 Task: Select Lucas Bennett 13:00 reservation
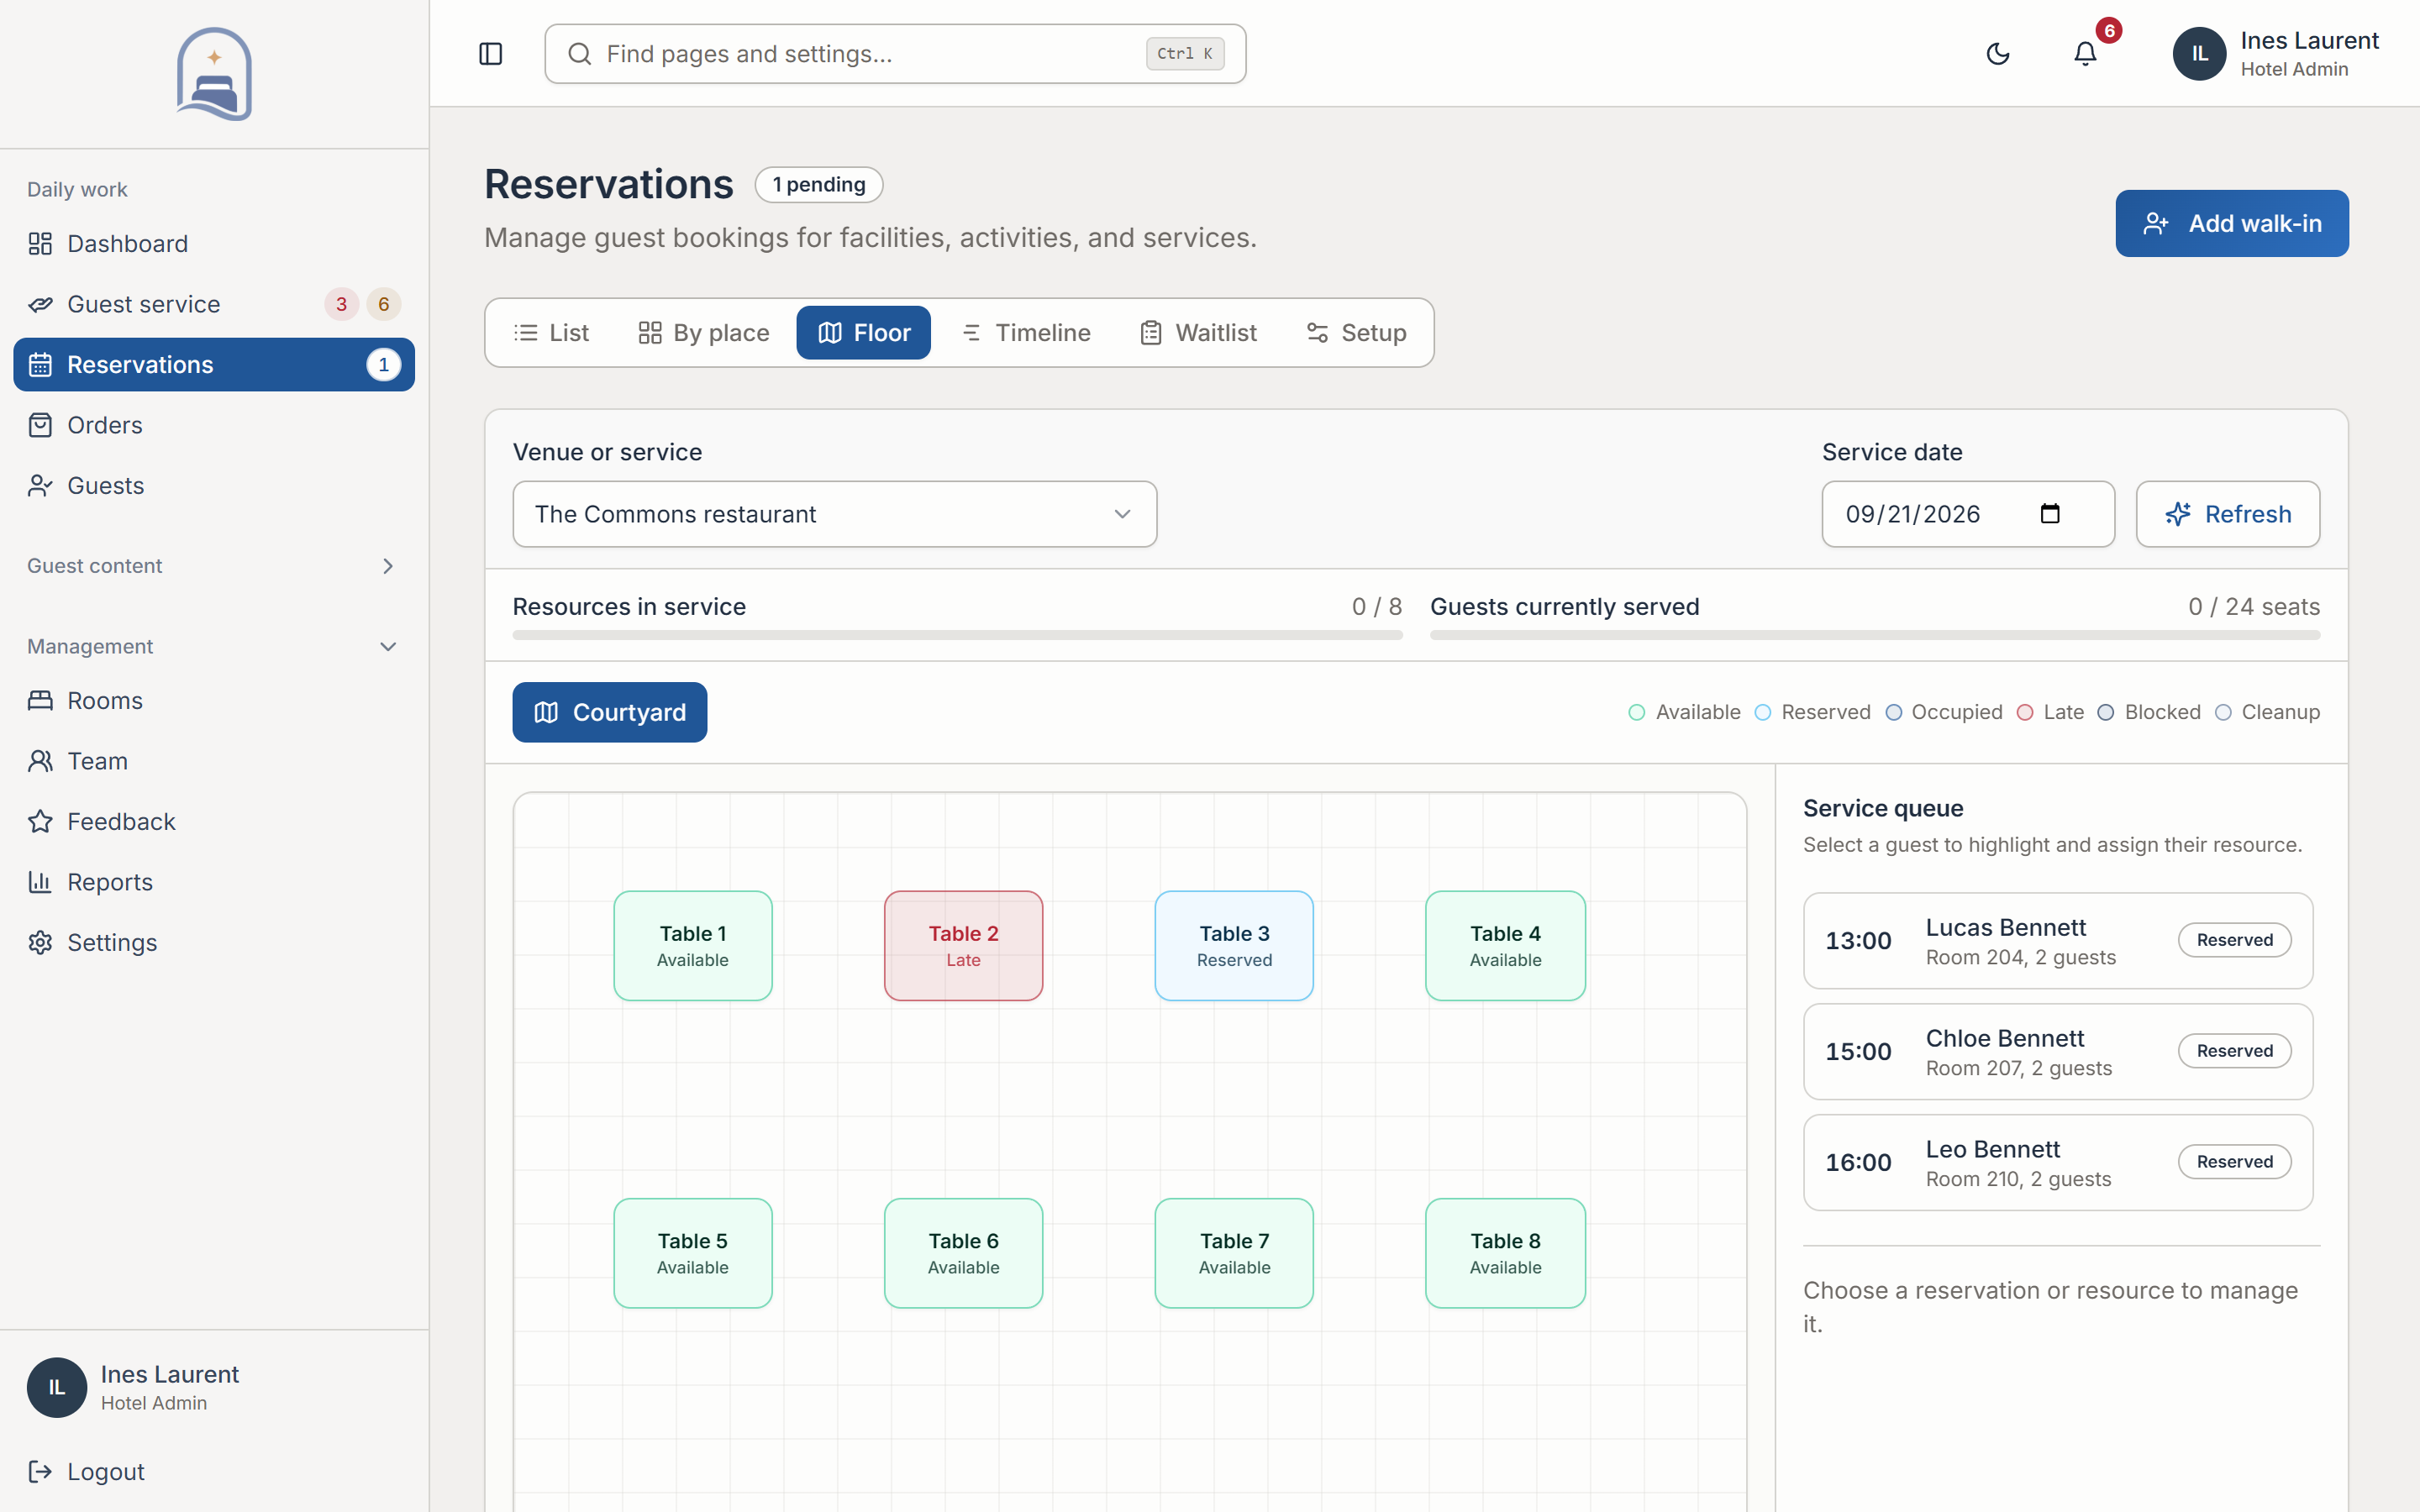pos(2058,941)
